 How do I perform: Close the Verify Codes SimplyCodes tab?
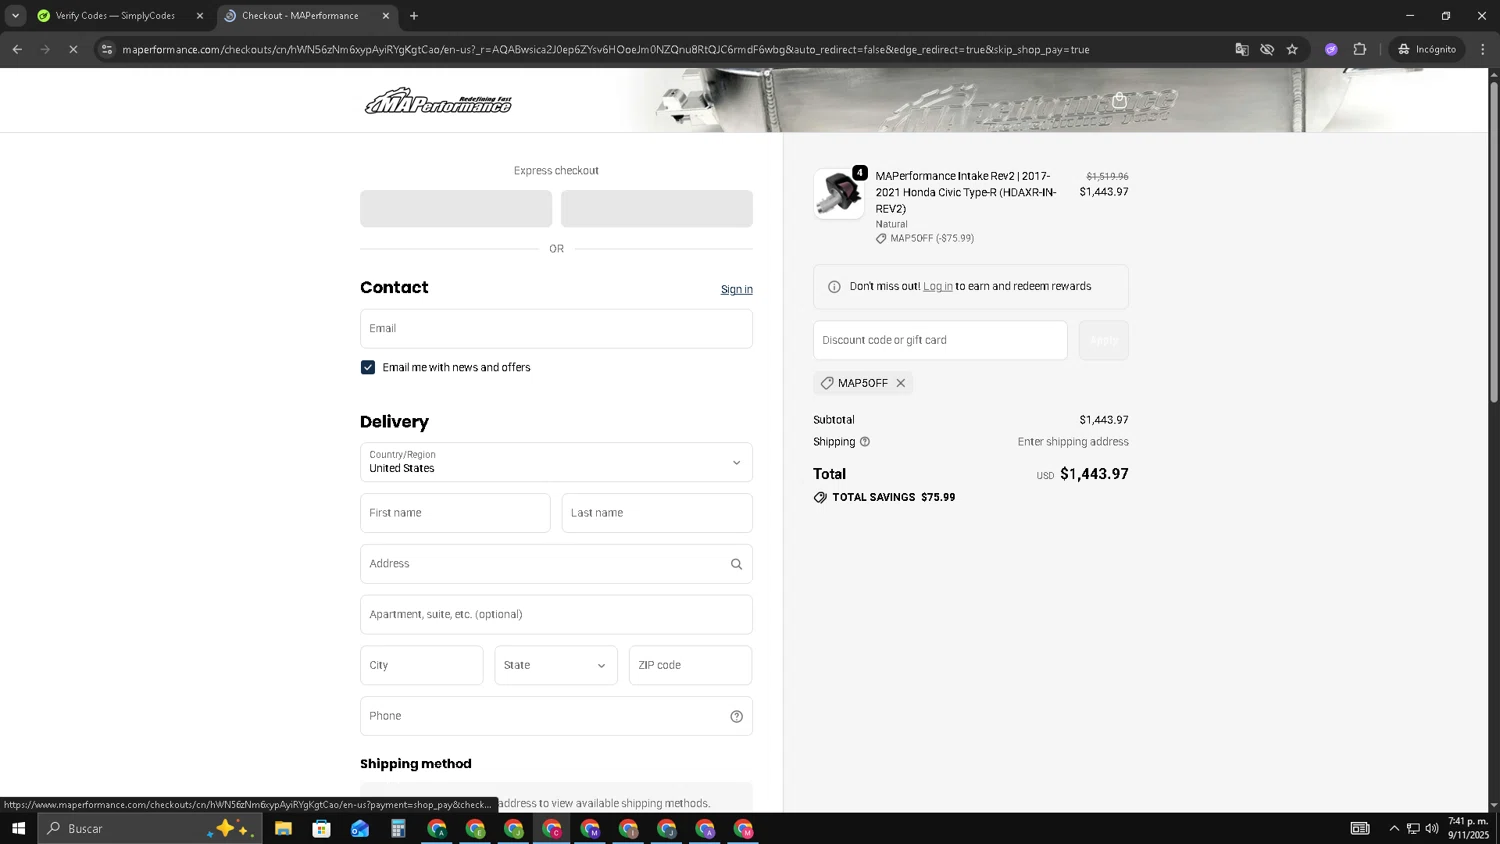tap(200, 15)
